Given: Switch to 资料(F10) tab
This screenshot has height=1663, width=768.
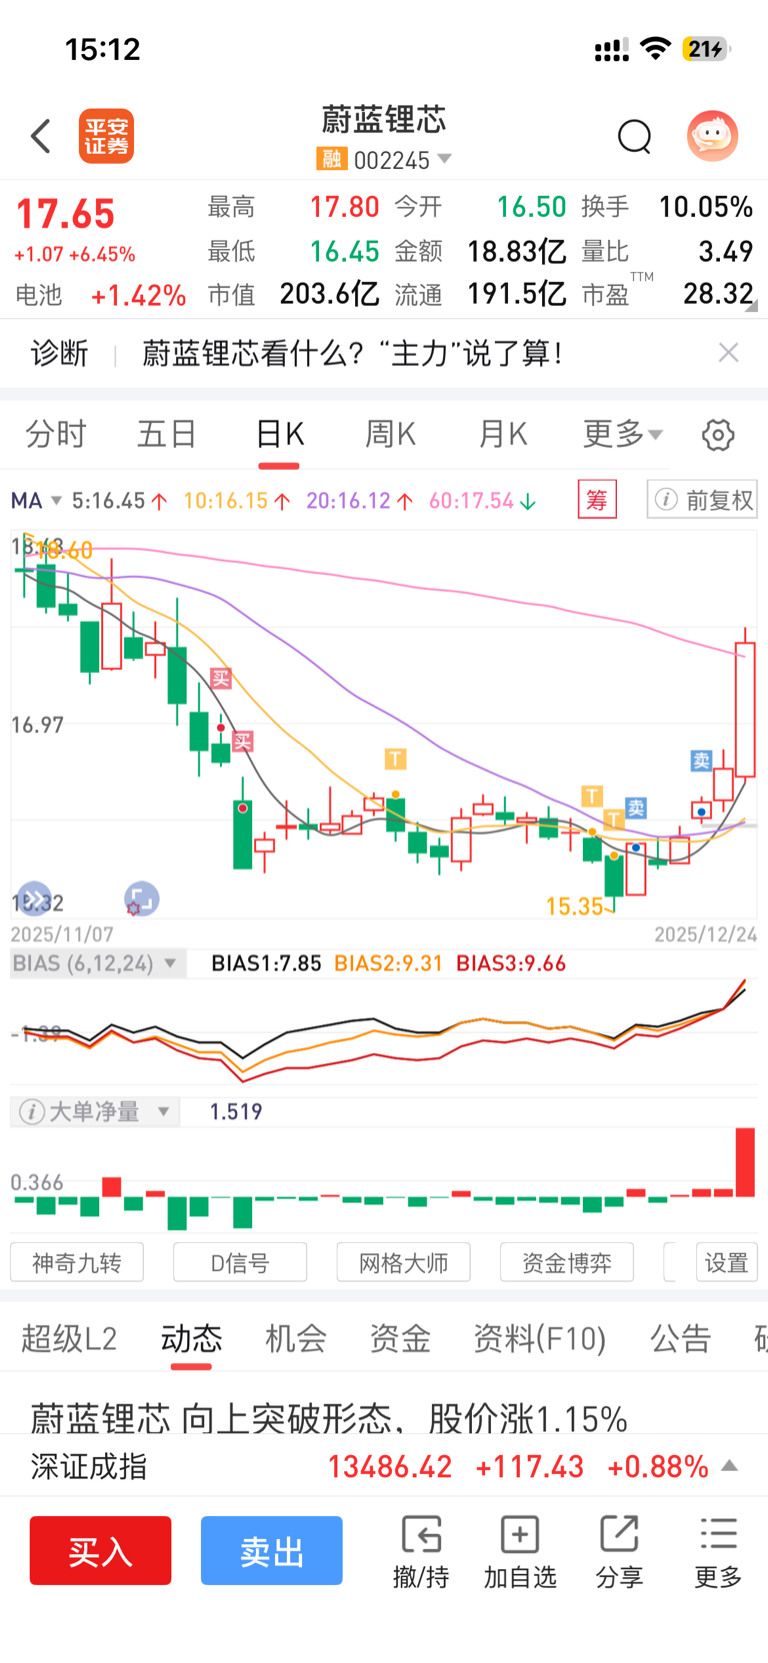Looking at the screenshot, I should pos(540,1338).
